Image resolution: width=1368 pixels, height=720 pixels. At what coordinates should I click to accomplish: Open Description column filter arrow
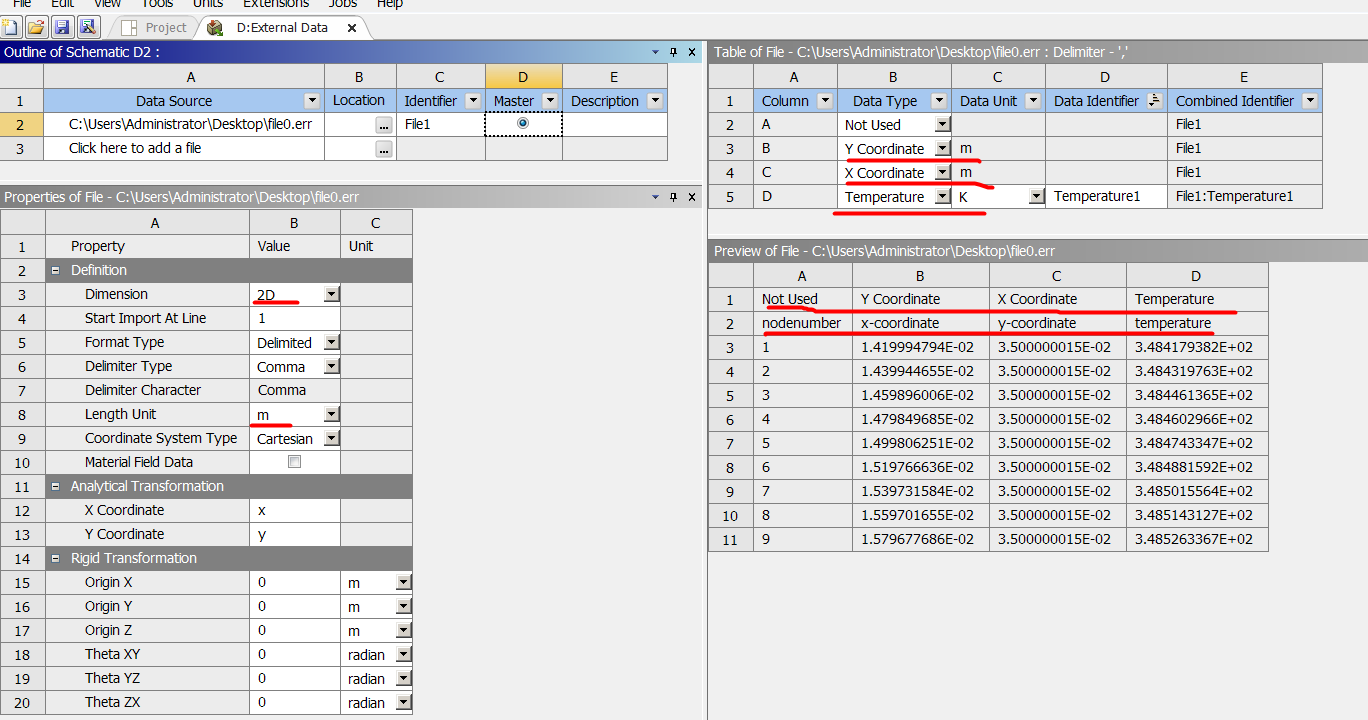tap(655, 101)
